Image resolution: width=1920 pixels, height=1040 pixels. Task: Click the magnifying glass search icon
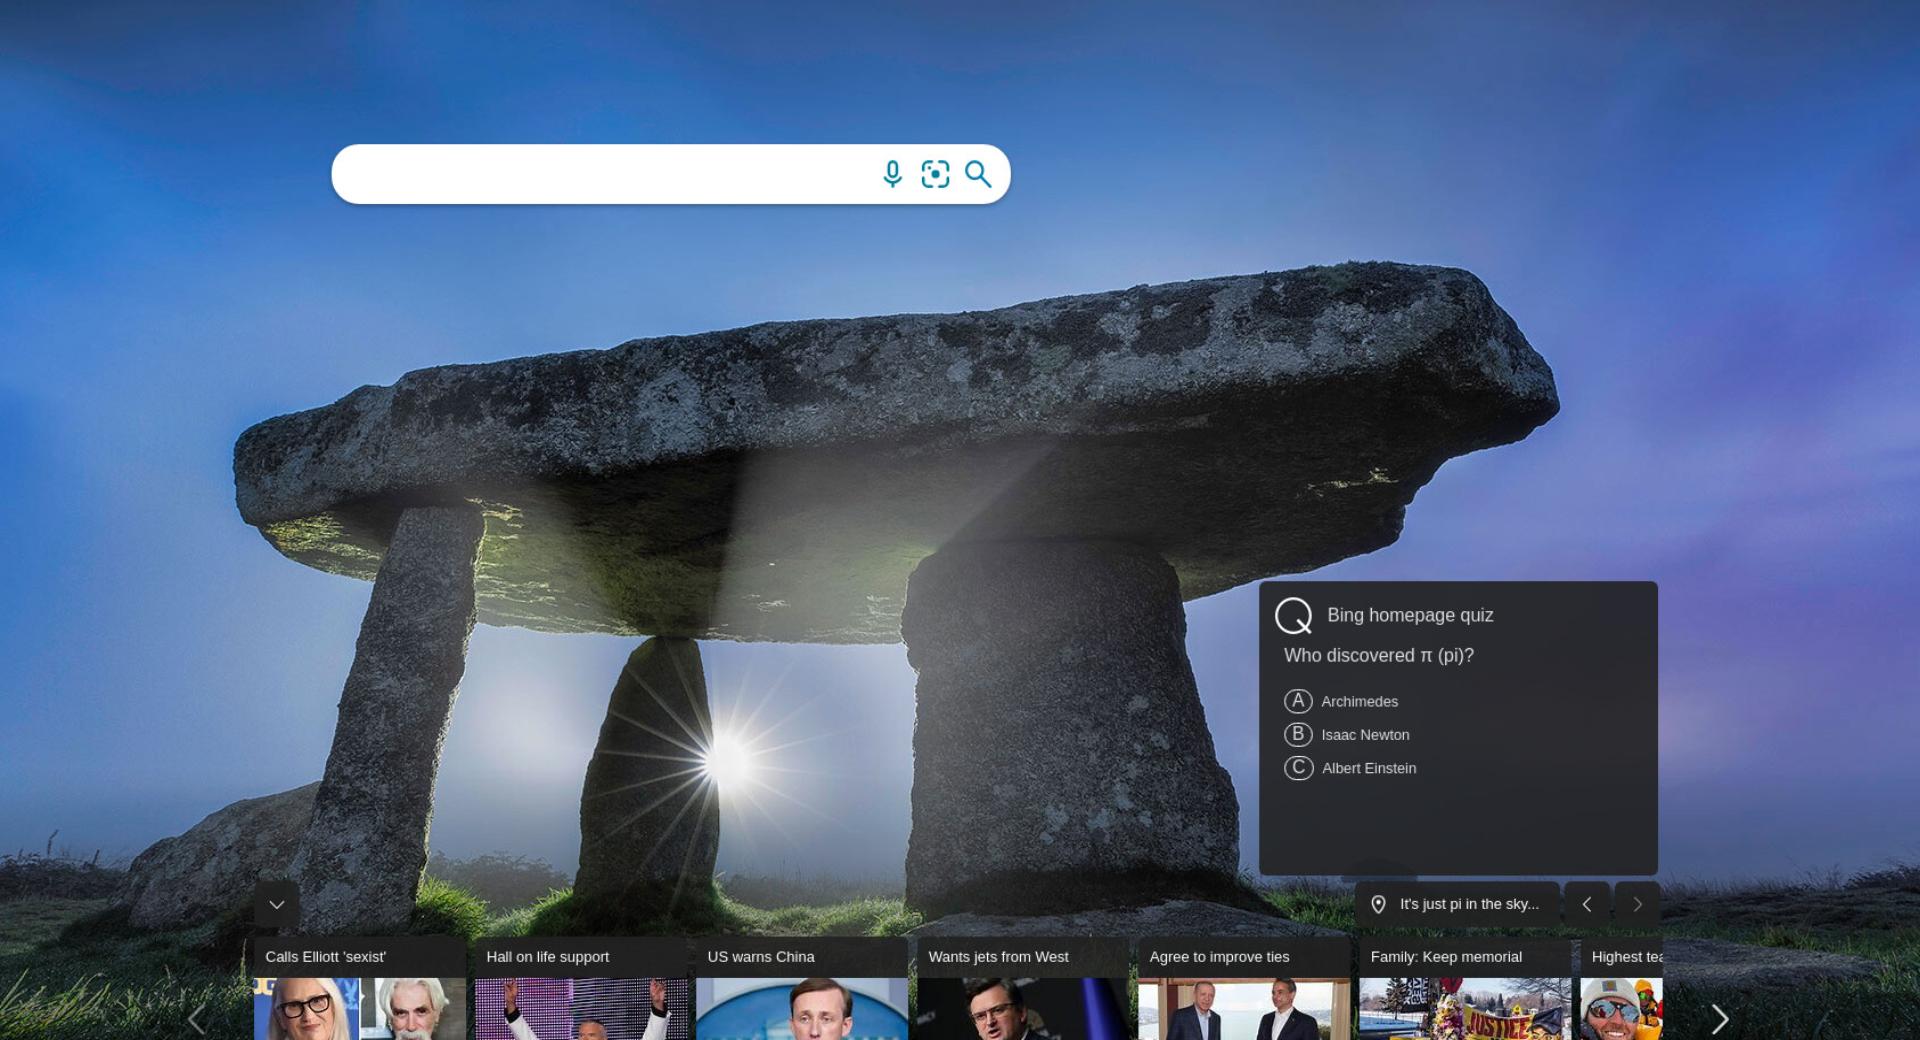tap(978, 174)
